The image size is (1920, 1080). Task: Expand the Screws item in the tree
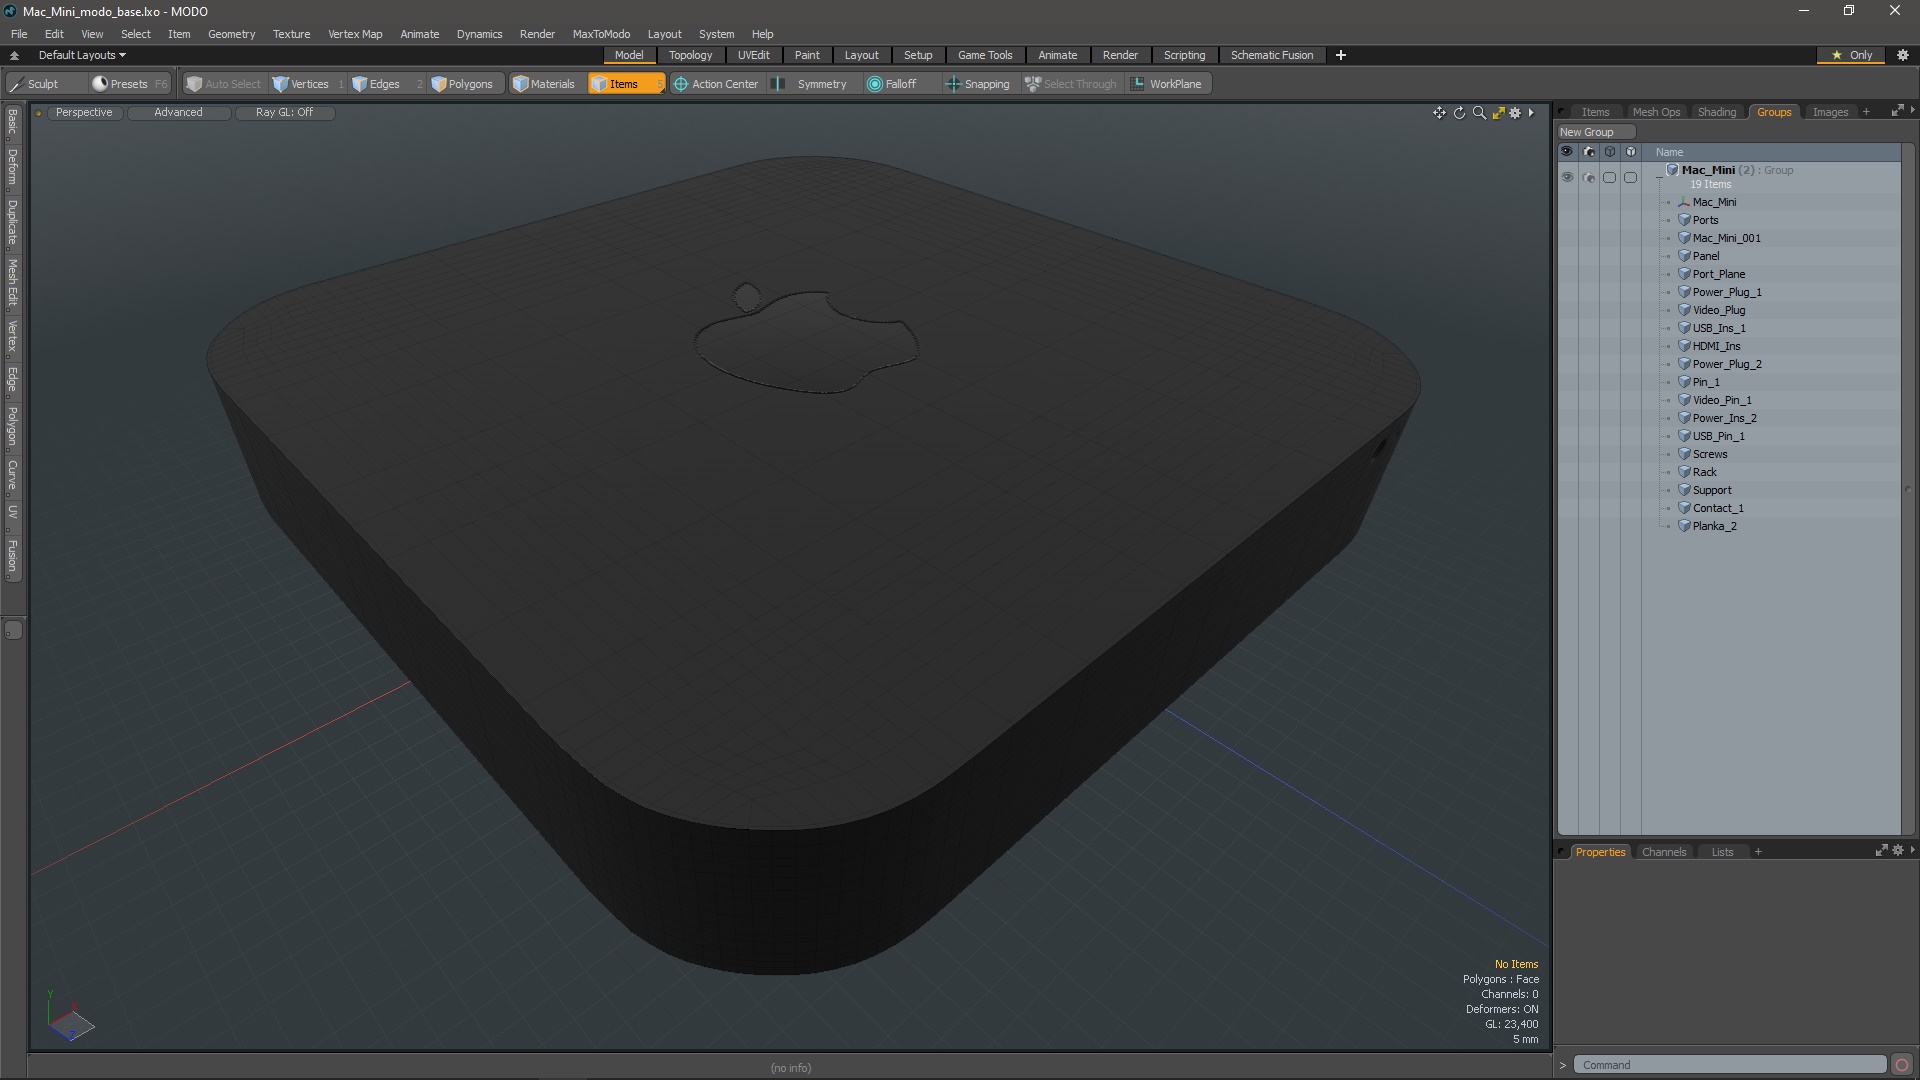[x=1669, y=454]
